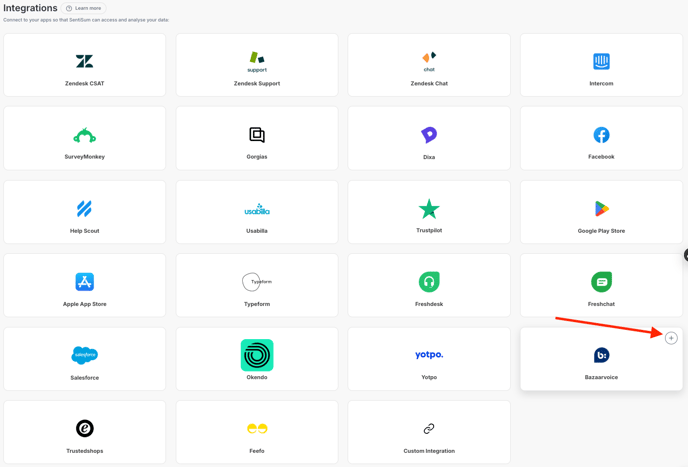
Task: Click the "Usabilla" label
Action: click(x=257, y=231)
